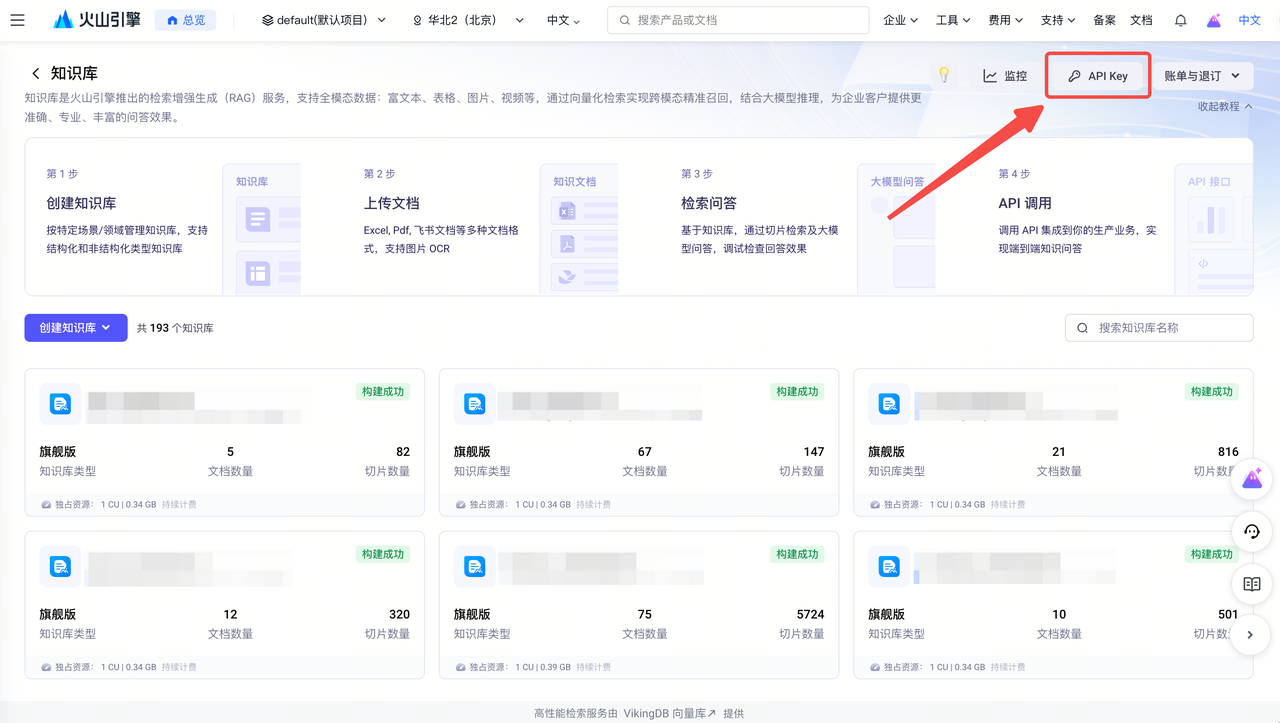
Task: Focus the 搜索知识库名称 search field
Action: click(1159, 328)
